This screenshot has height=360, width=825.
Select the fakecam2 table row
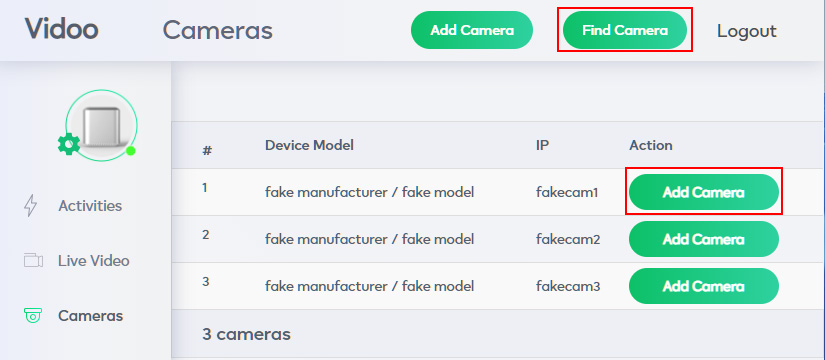point(498,239)
